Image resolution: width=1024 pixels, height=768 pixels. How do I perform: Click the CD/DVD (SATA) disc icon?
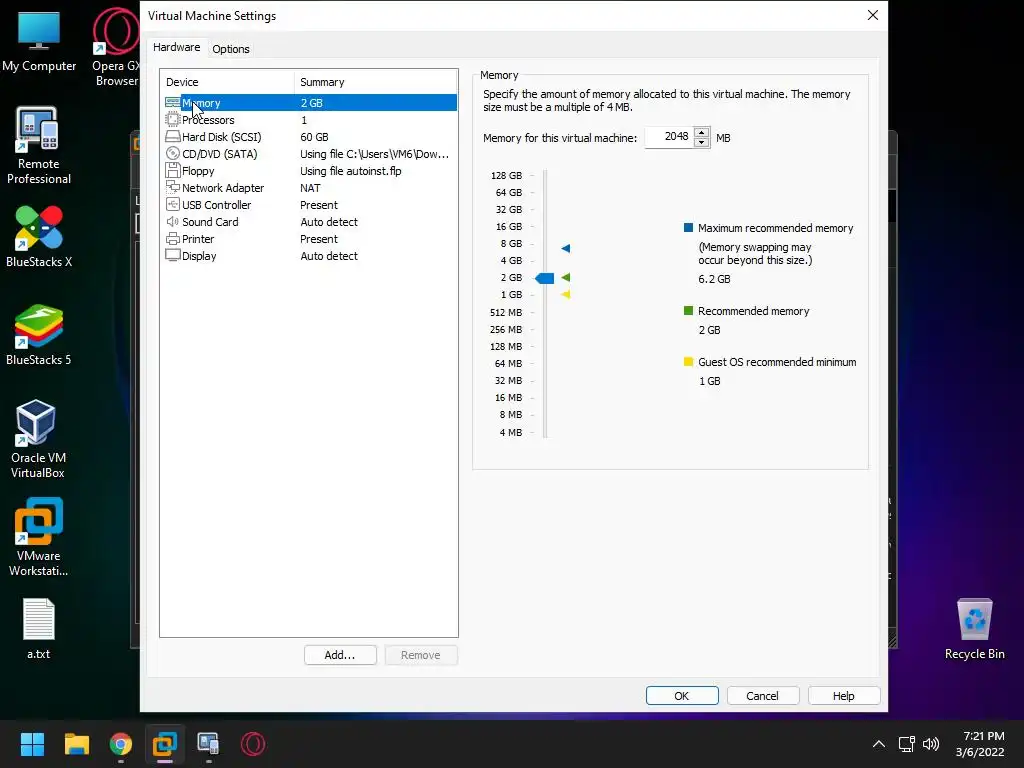click(x=172, y=153)
